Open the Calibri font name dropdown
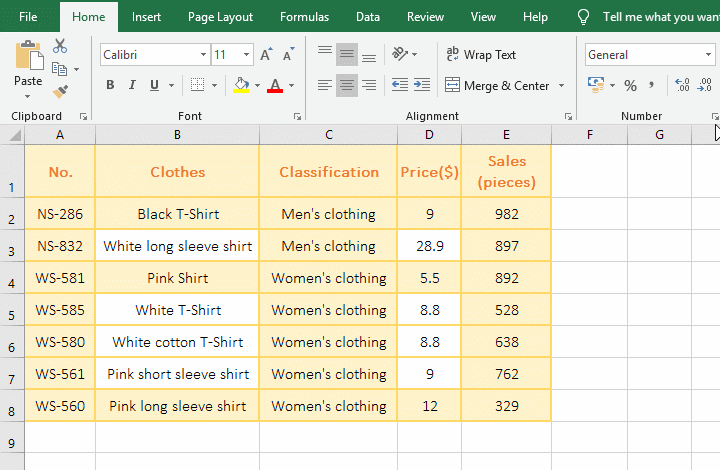This screenshot has width=720, height=470. point(203,55)
